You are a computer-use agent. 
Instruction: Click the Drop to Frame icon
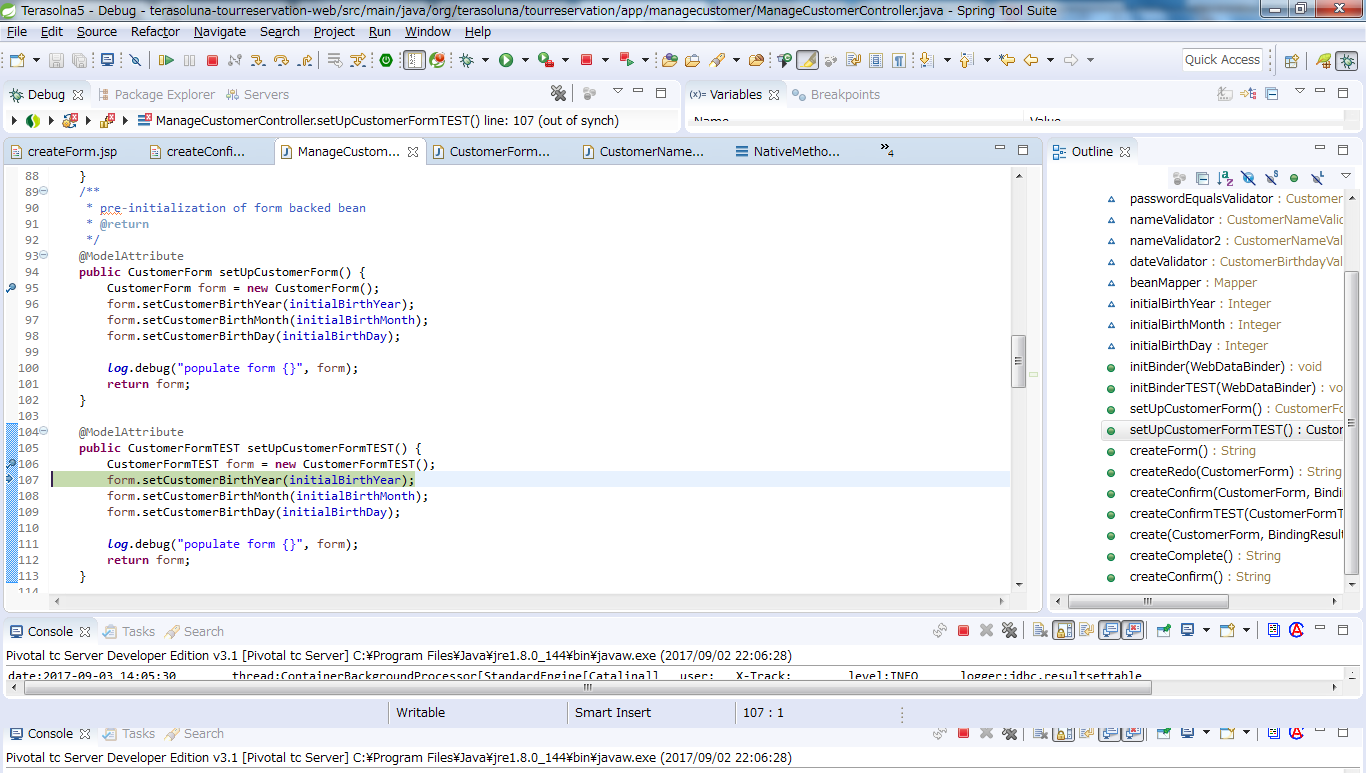[335, 60]
